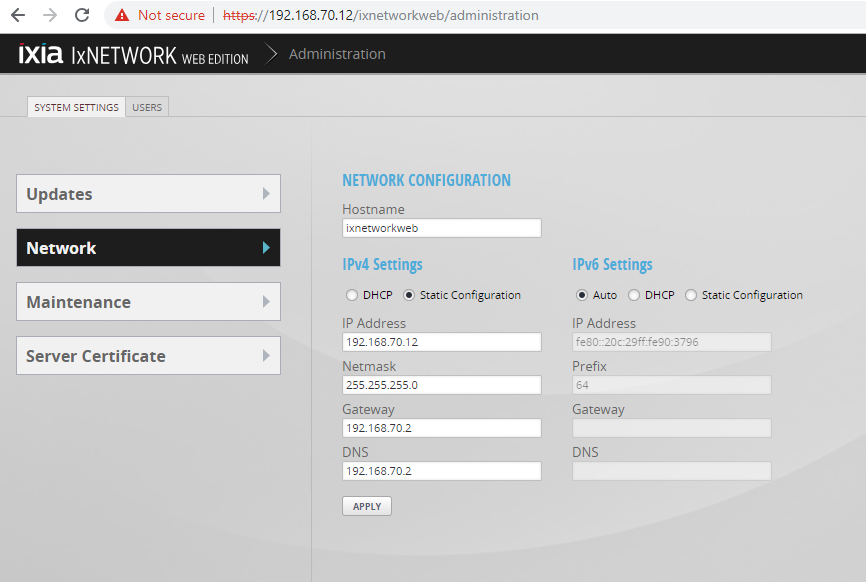Click the Ixia IxNetwork logo
866x582 pixels.
[x=133, y=55]
